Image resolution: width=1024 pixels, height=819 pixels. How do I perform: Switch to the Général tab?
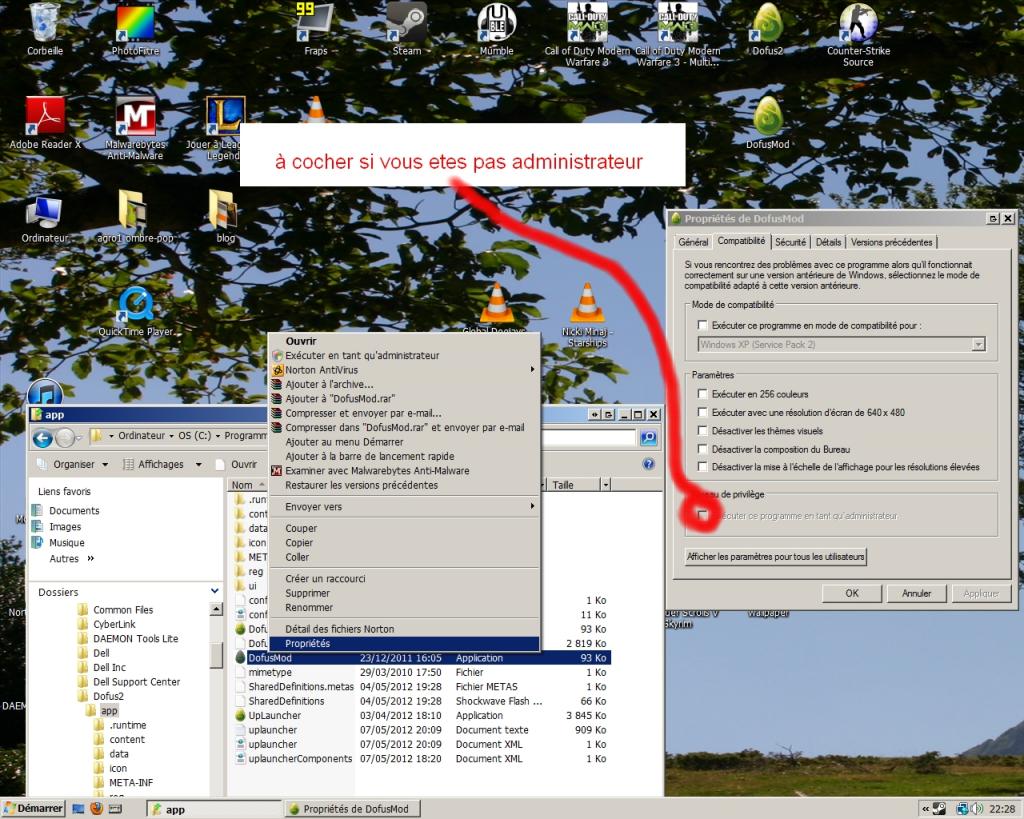tap(693, 242)
